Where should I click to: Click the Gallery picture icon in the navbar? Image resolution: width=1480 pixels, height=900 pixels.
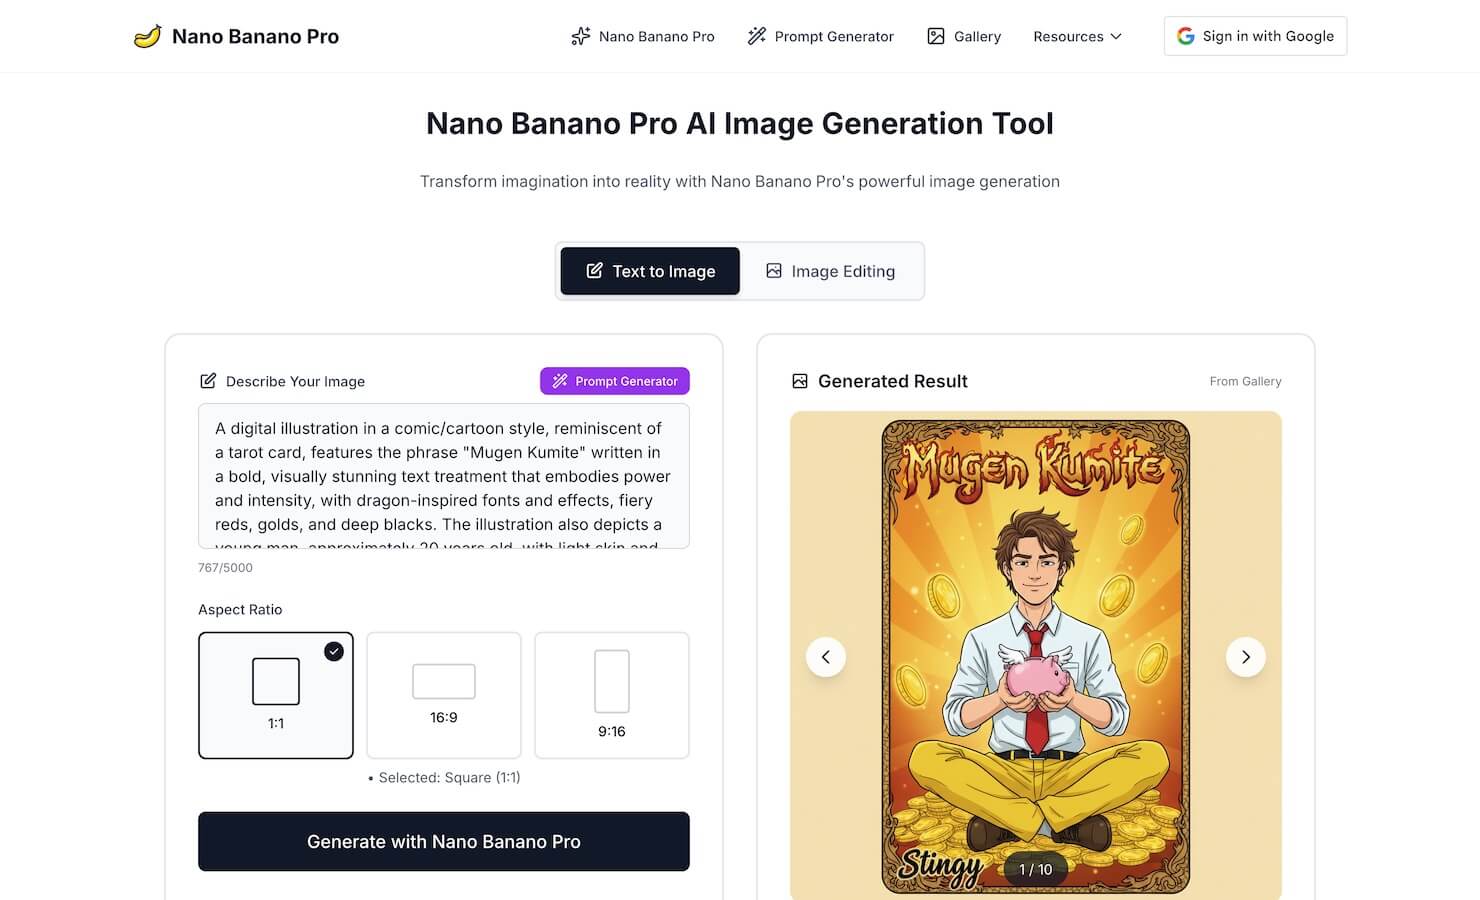[x=937, y=36]
